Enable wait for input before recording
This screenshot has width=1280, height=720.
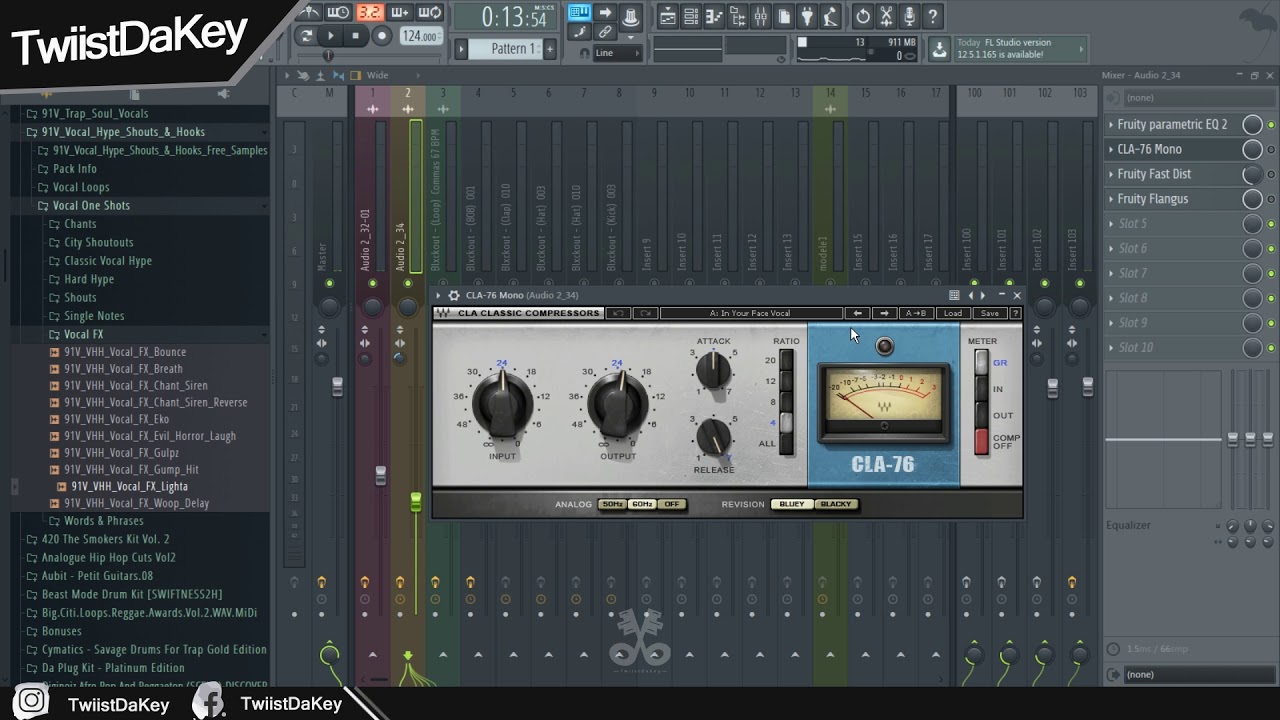(339, 13)
